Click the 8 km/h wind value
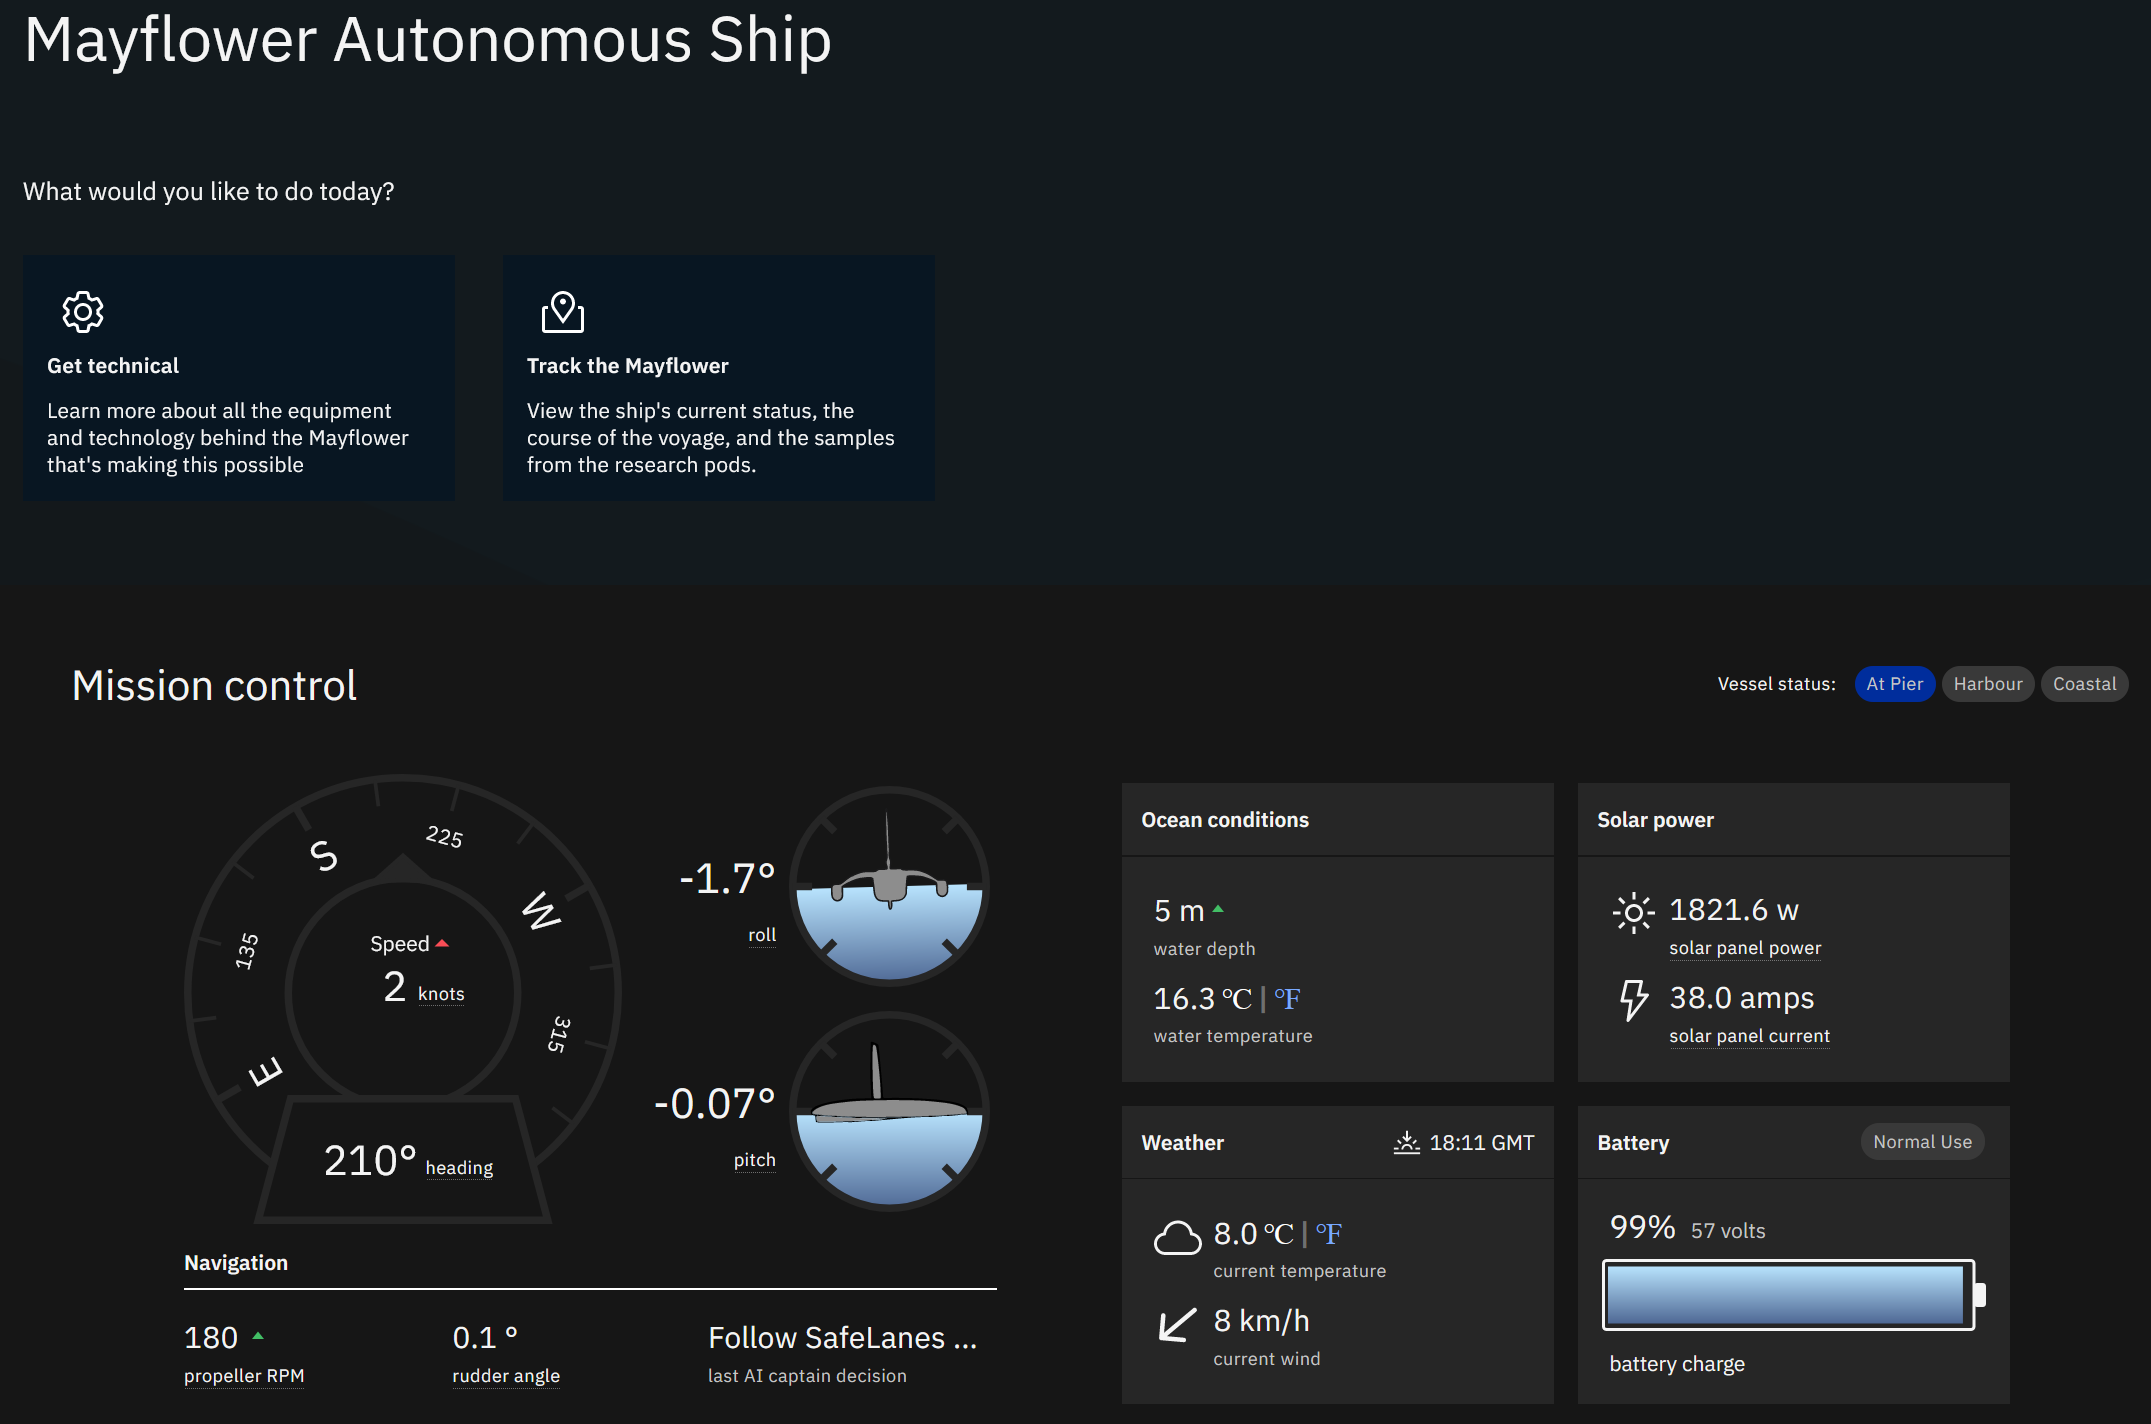The width and height of the screenshot is (2151, 1424). coord(1261,1321)
